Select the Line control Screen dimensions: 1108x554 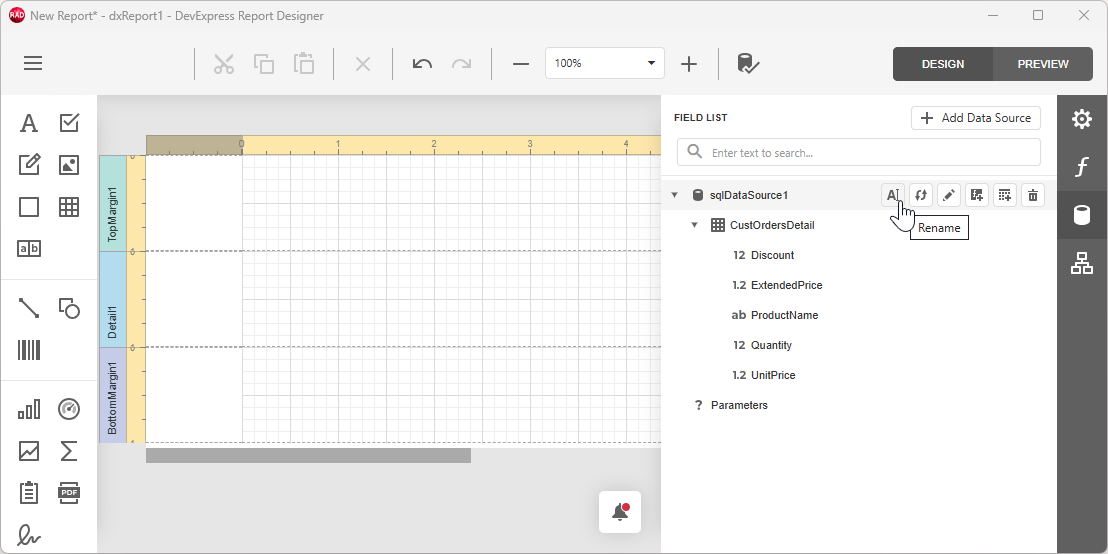point(28,308)
